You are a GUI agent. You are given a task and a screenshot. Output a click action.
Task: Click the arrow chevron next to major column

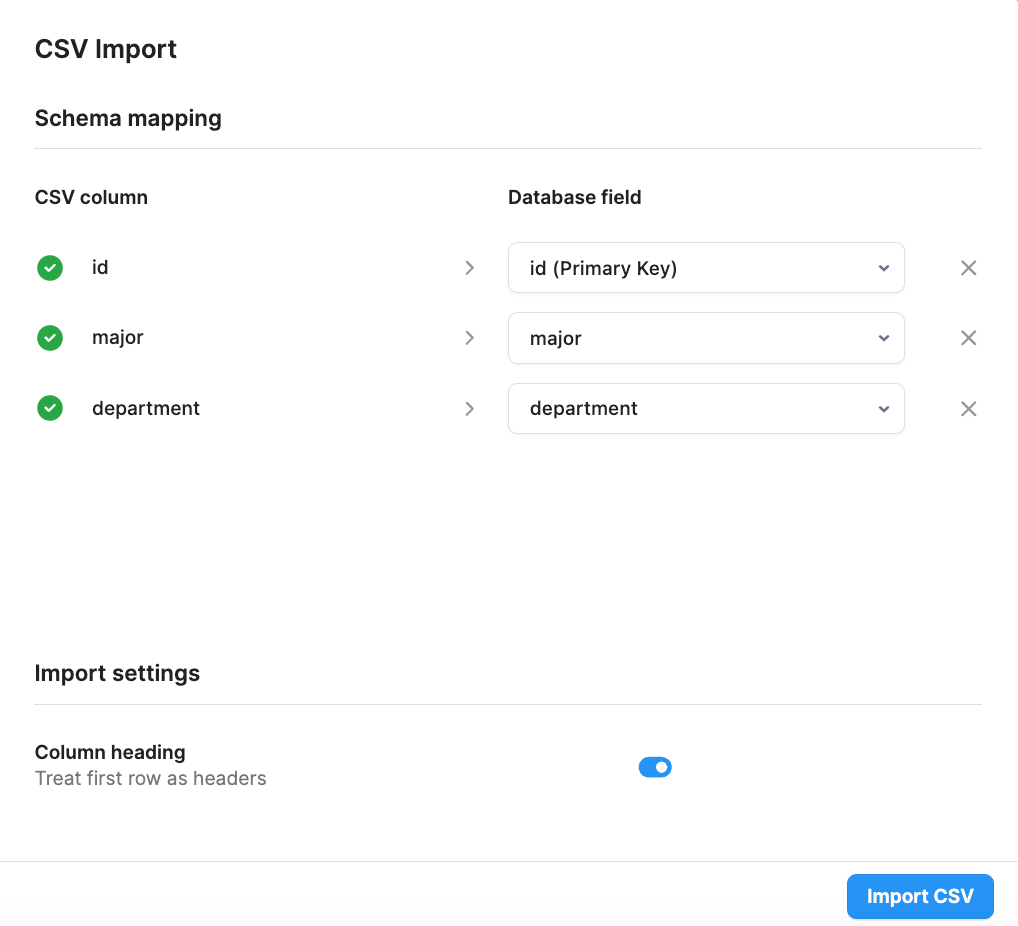point(469,338)
